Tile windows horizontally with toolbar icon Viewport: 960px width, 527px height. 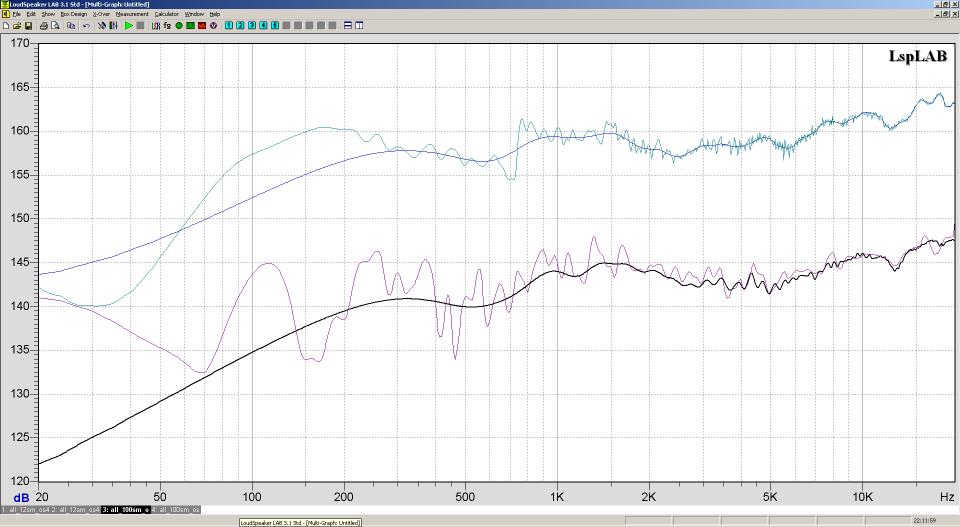click(348, 26)
